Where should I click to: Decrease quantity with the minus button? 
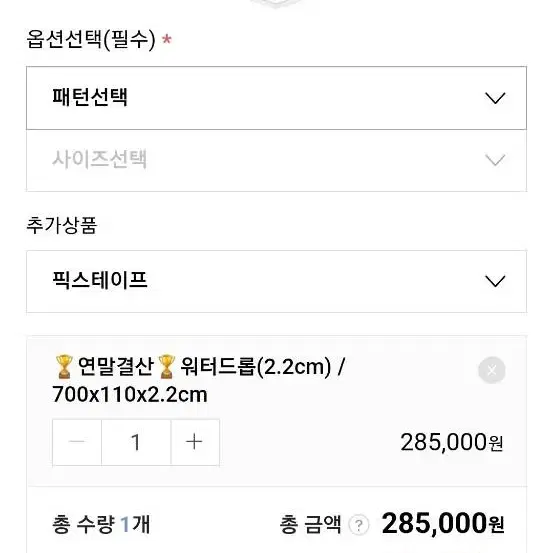[x=77, y=442]
